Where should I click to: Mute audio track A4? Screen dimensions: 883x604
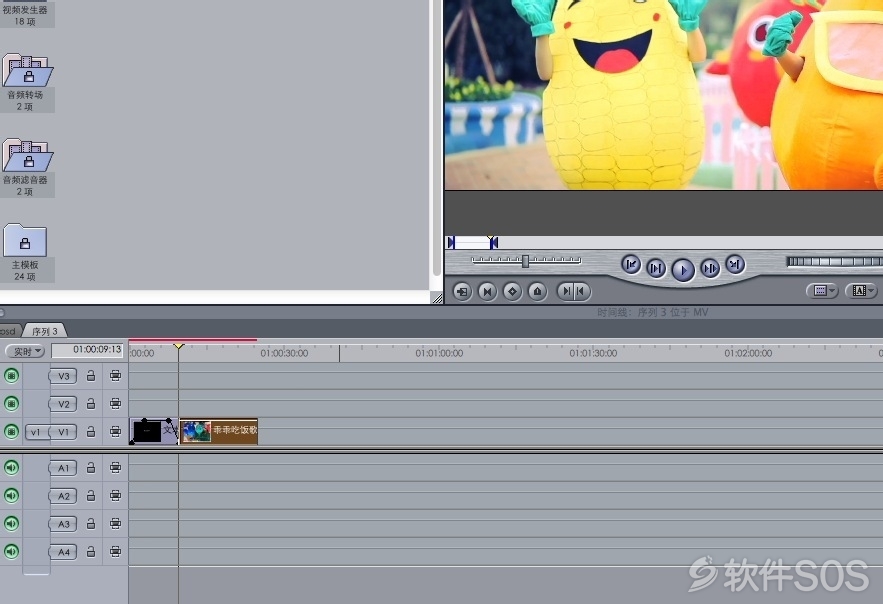[x=11, y=552]
